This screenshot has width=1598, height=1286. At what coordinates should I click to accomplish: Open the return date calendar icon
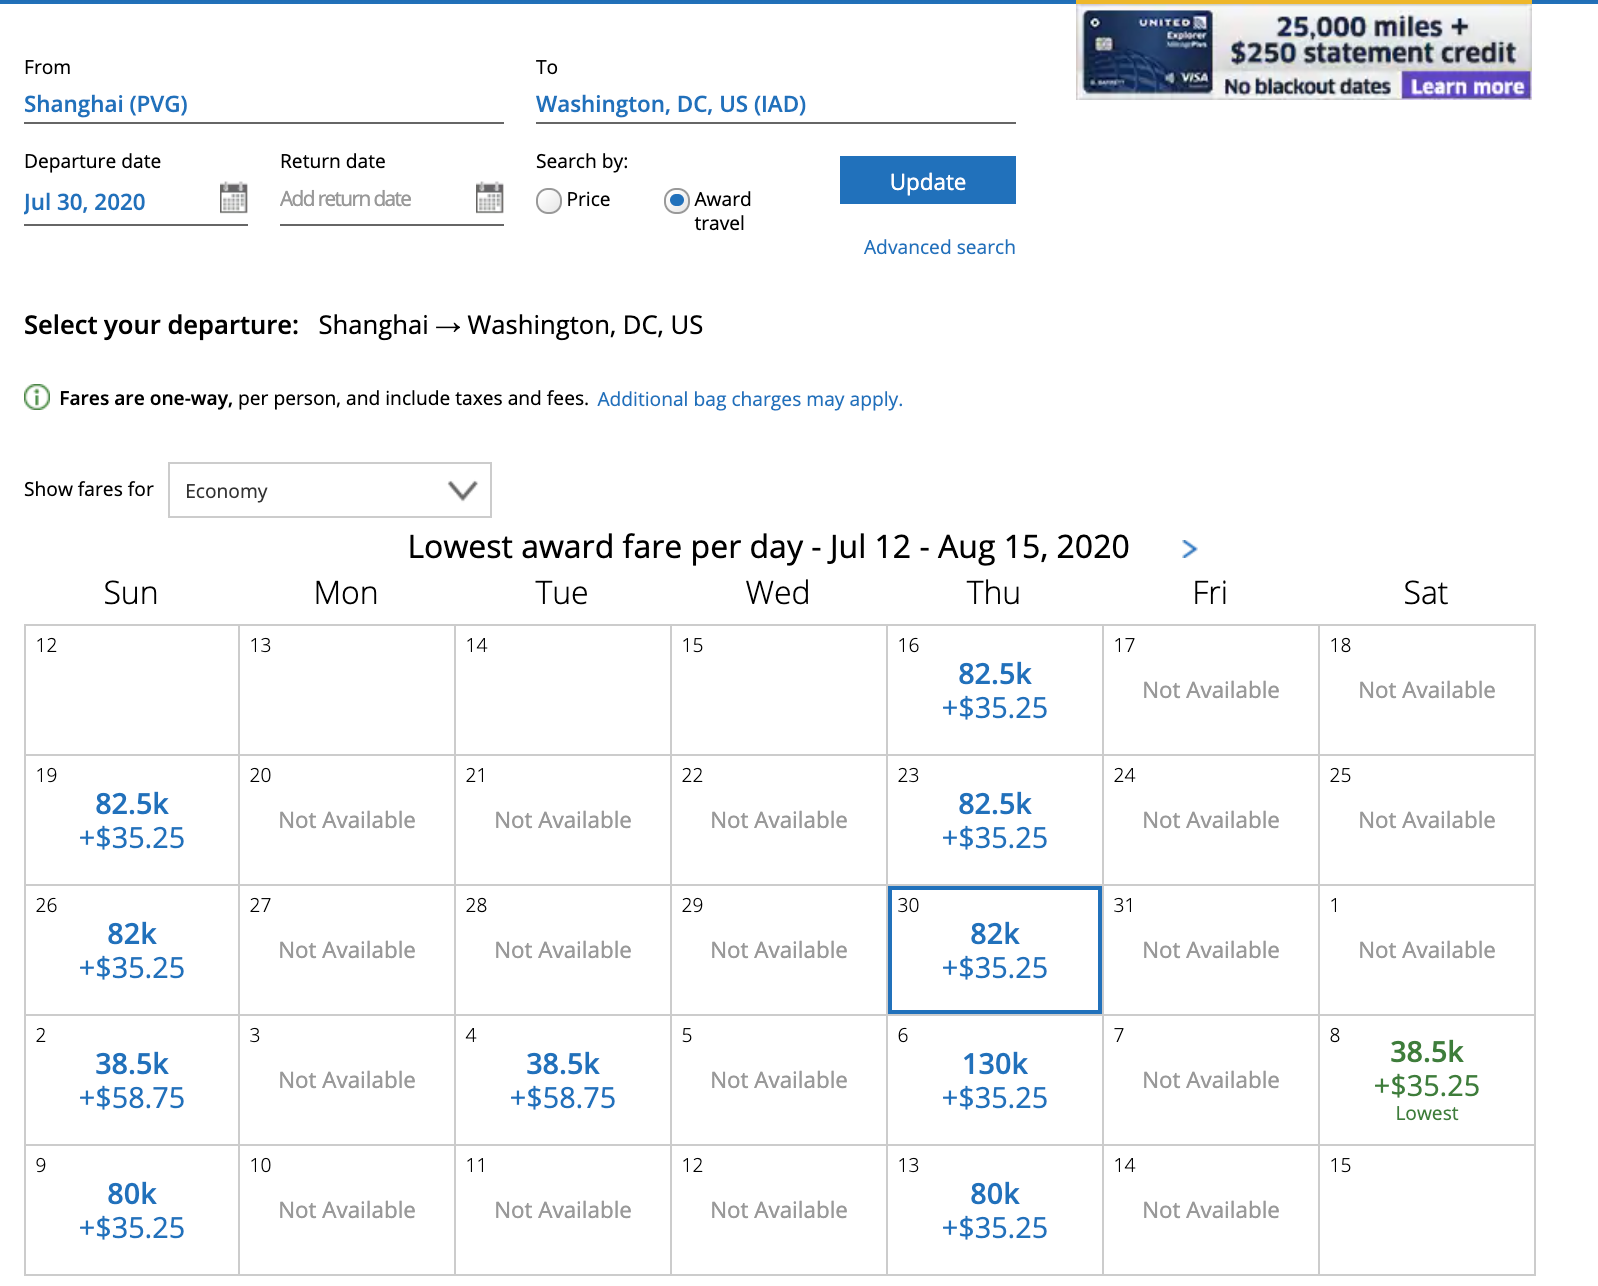point(489,198)
